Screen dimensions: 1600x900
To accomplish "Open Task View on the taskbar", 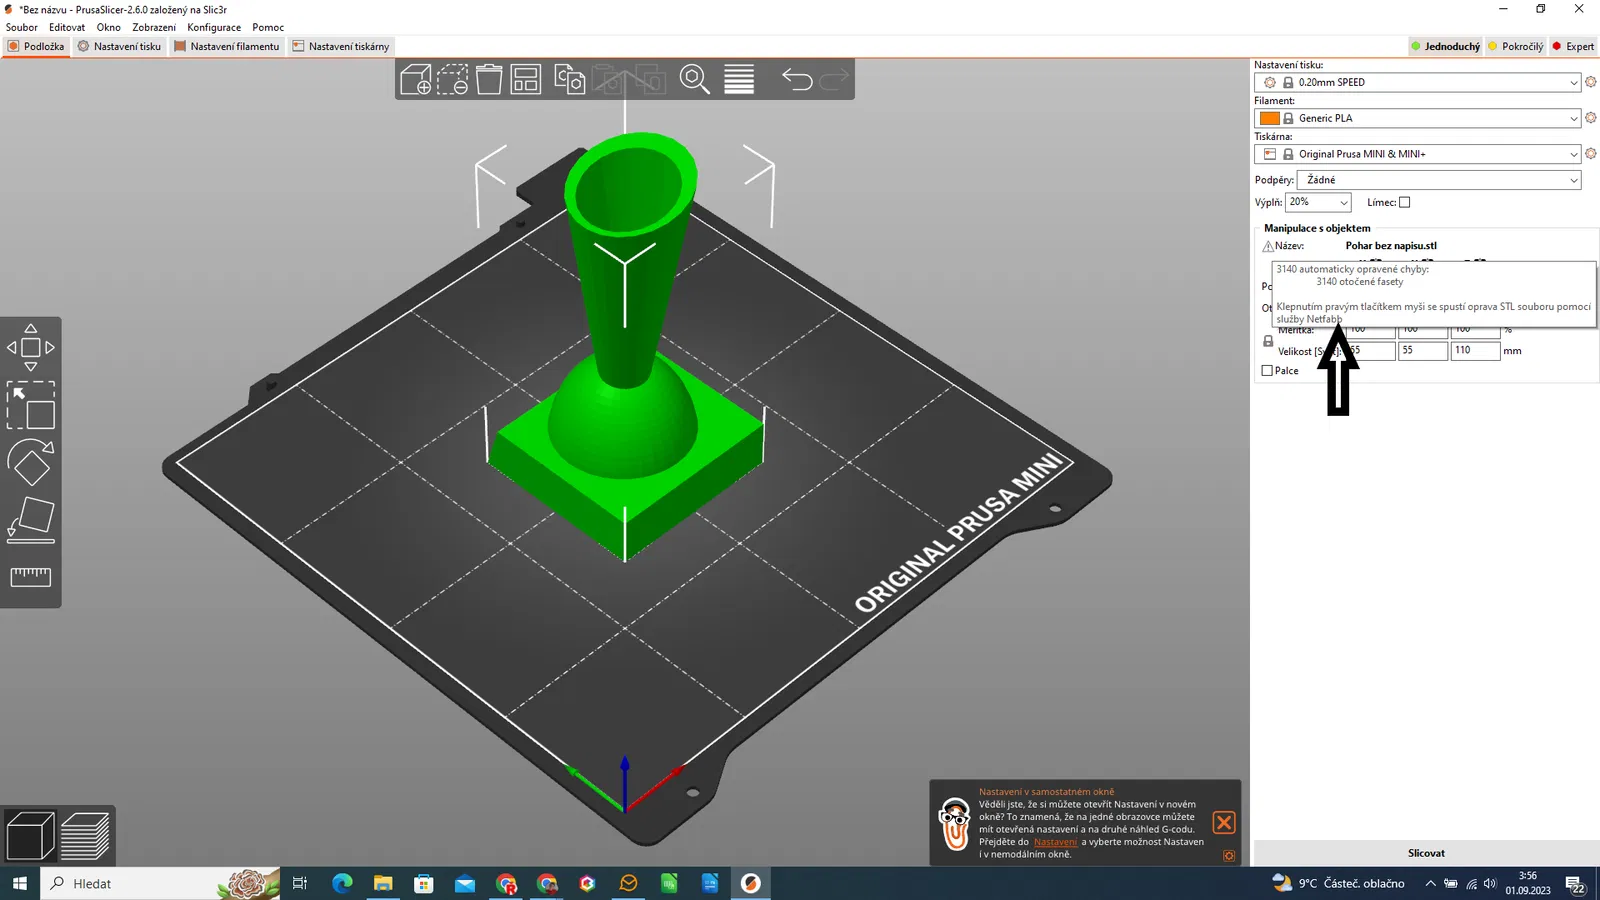I will coord(300,883).
